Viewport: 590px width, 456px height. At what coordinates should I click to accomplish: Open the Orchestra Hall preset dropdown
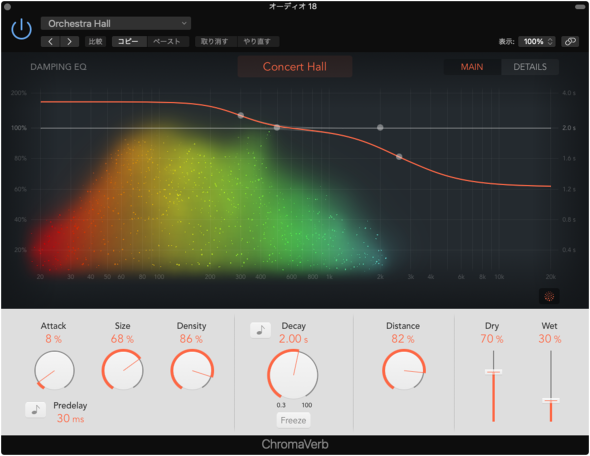click(x=116, y=23)
